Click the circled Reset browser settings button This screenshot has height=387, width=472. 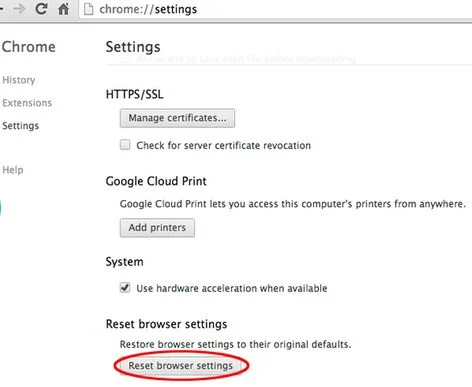(x=181, y=366)
